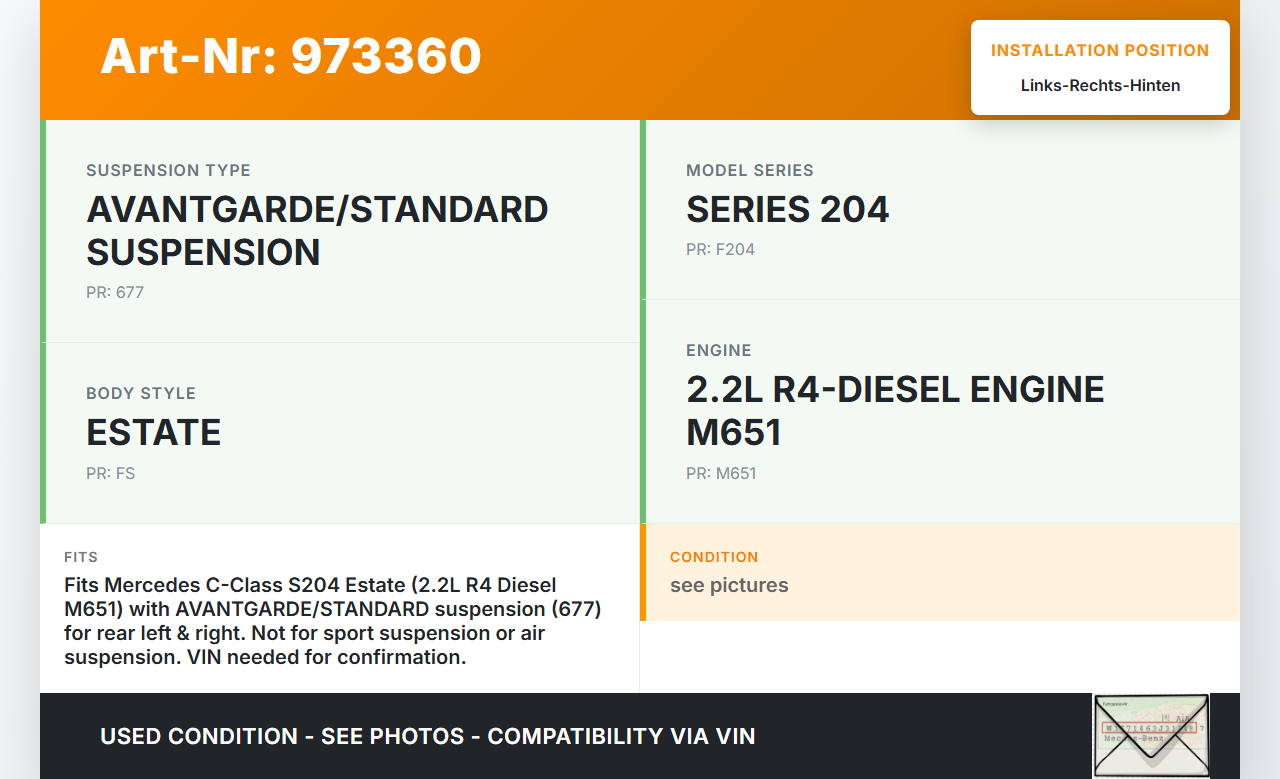
Task: Click the Art-Nr 973360 heading
Action: (x=291, y=56)
